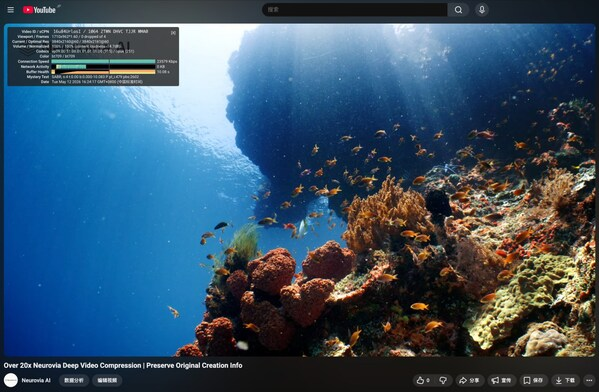Share the video with arrow button
Image resolution: width=599 pixels, height=392 pixels.
(469, 381)
